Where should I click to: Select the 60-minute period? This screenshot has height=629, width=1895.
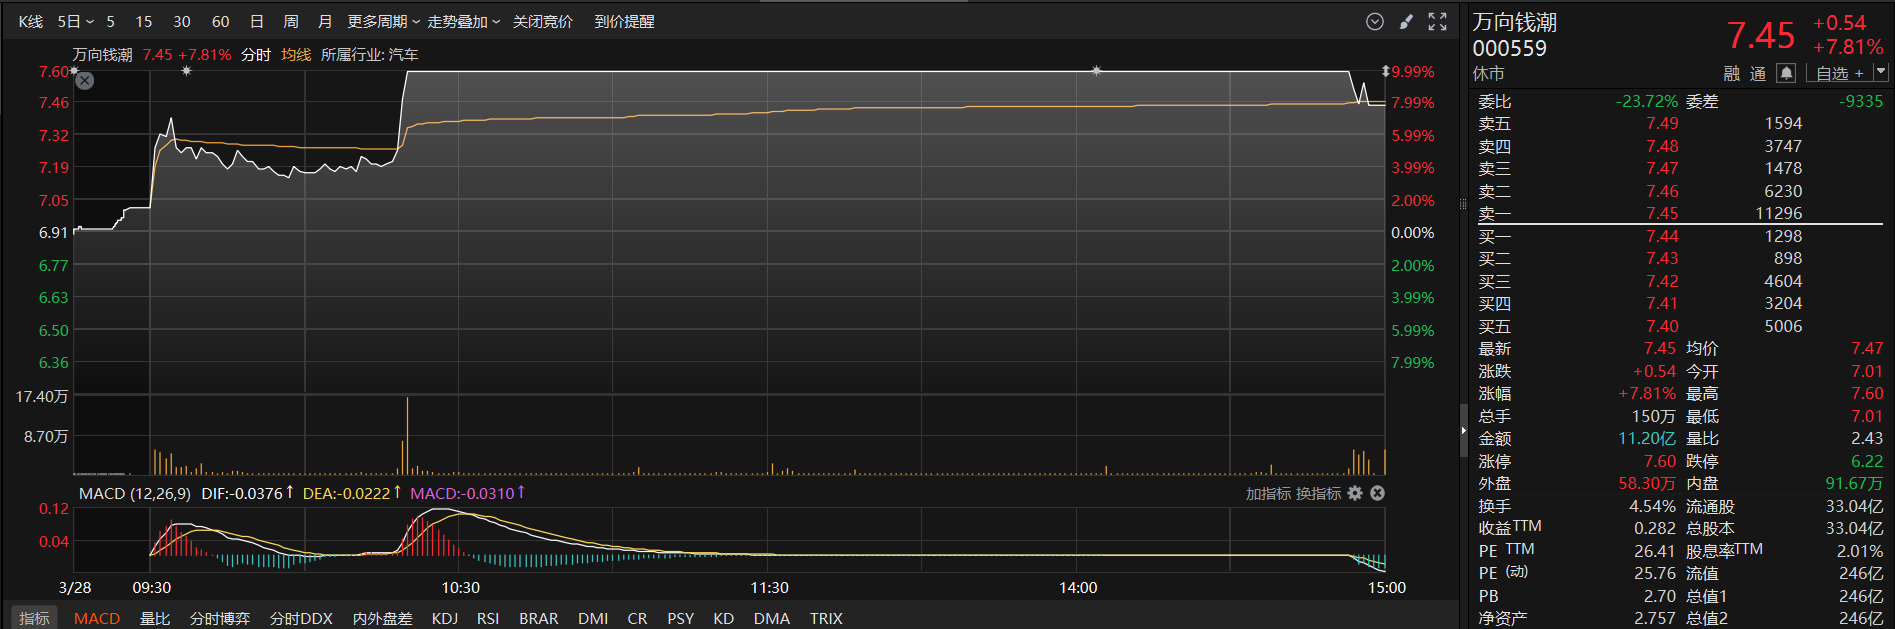coord(221,21)
